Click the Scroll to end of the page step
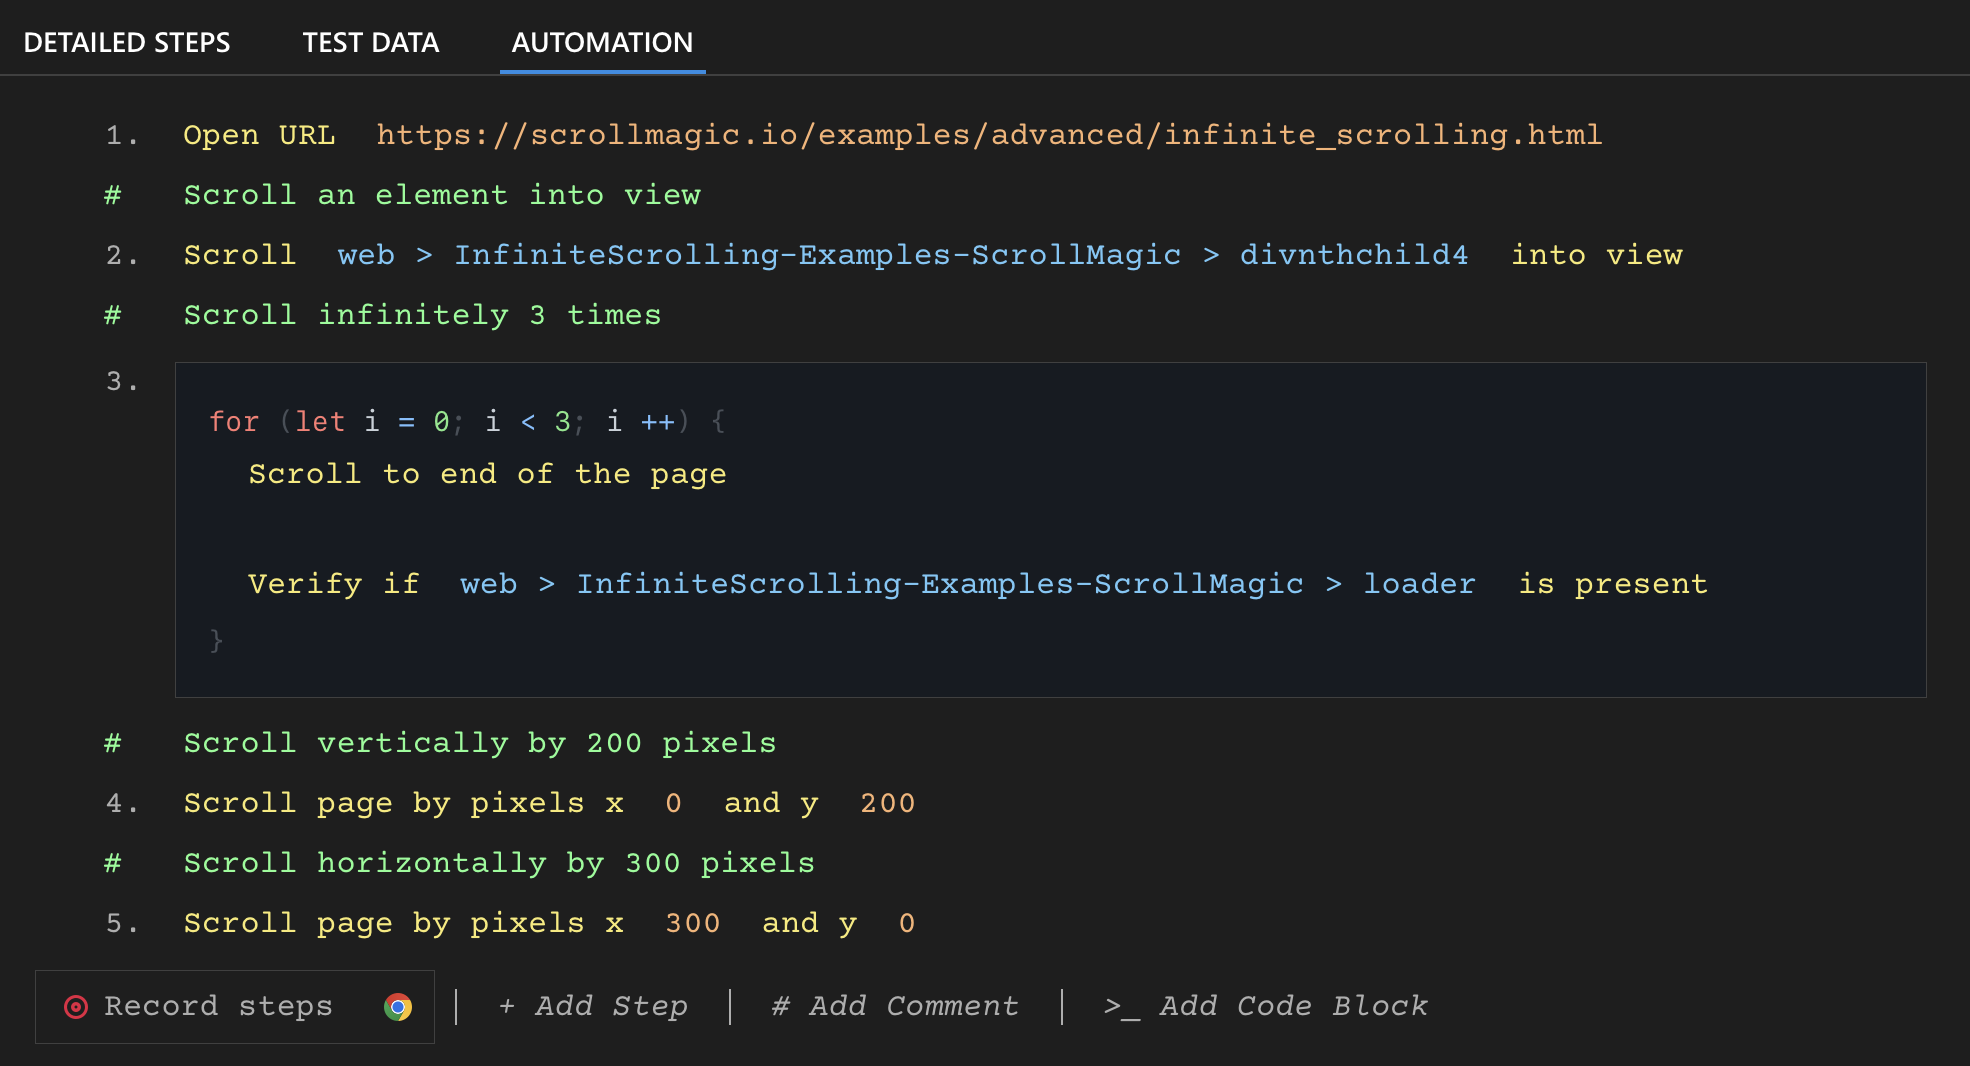The image size is (1970, 1066). pos(487,474)
